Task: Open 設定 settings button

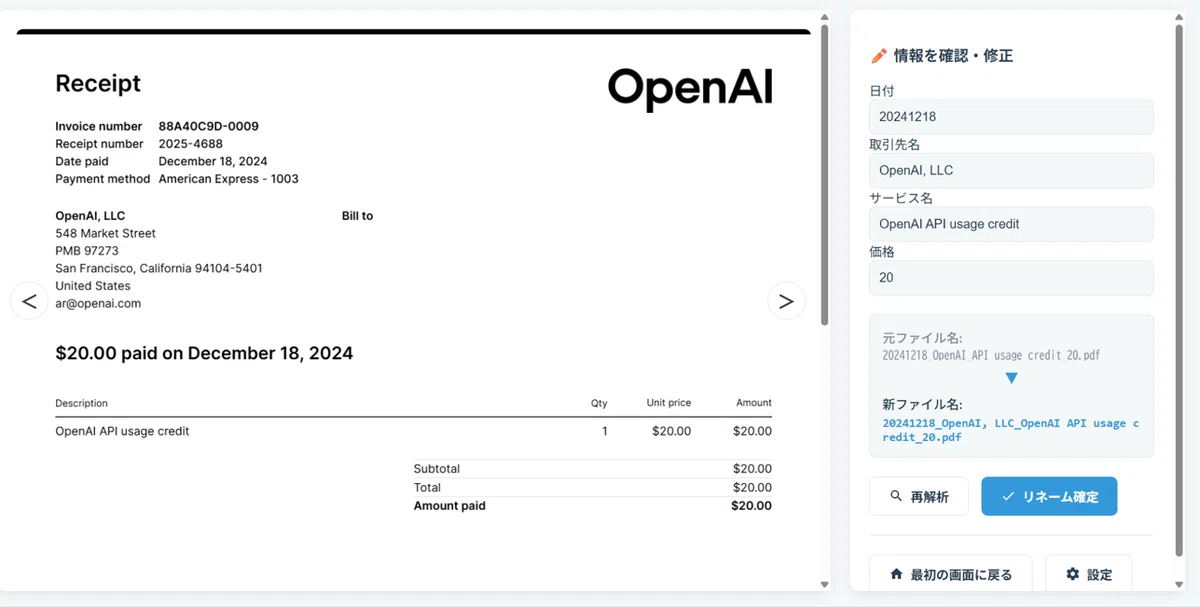Action: coord(1089,574)
